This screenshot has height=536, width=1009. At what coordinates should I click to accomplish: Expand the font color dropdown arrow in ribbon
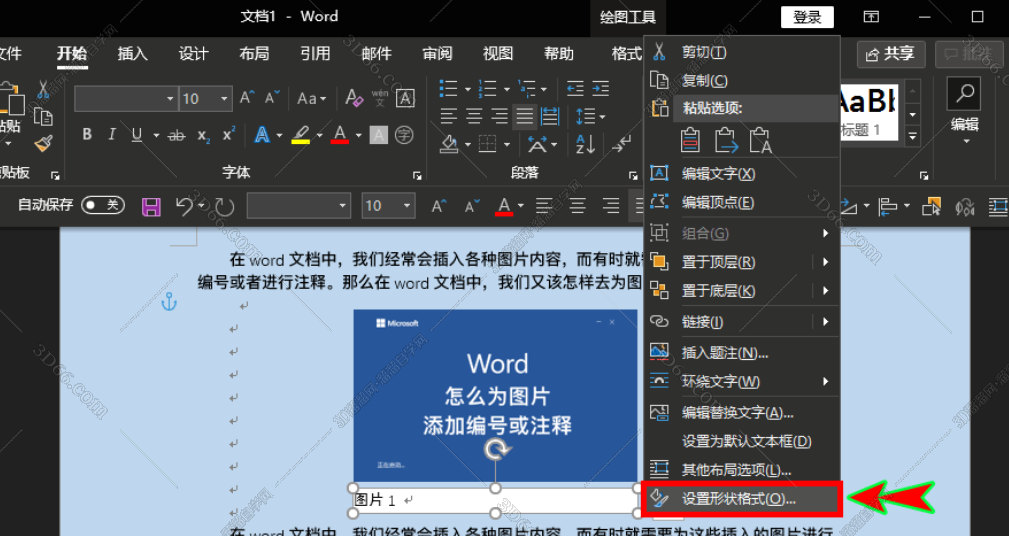click(358, 135)
